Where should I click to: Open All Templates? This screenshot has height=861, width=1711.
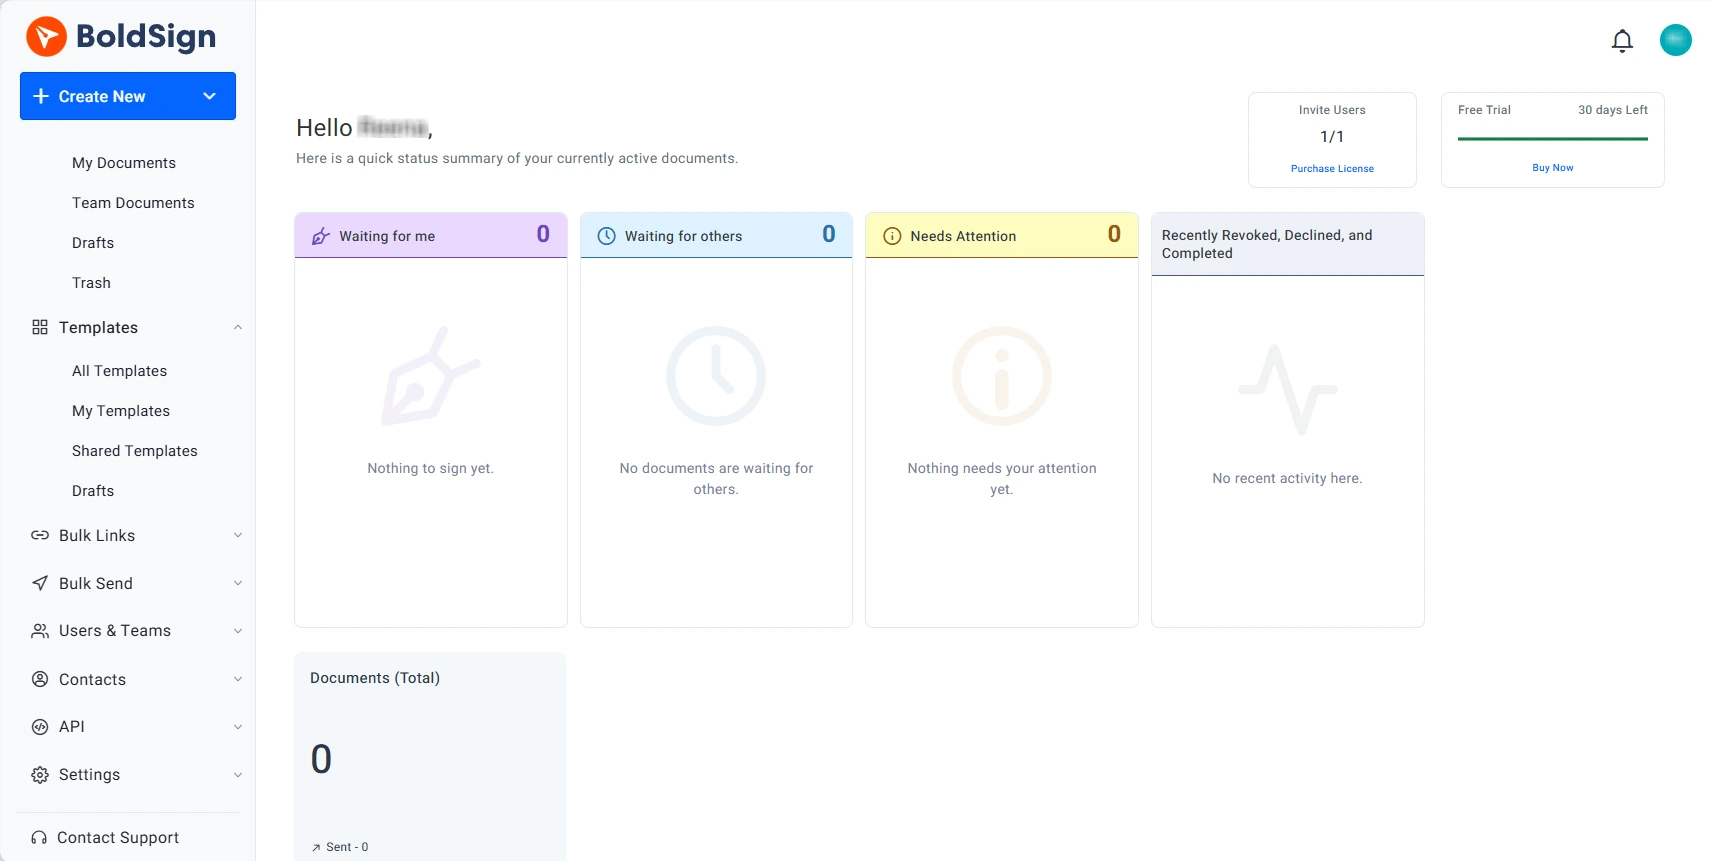(x=119, y=371)
